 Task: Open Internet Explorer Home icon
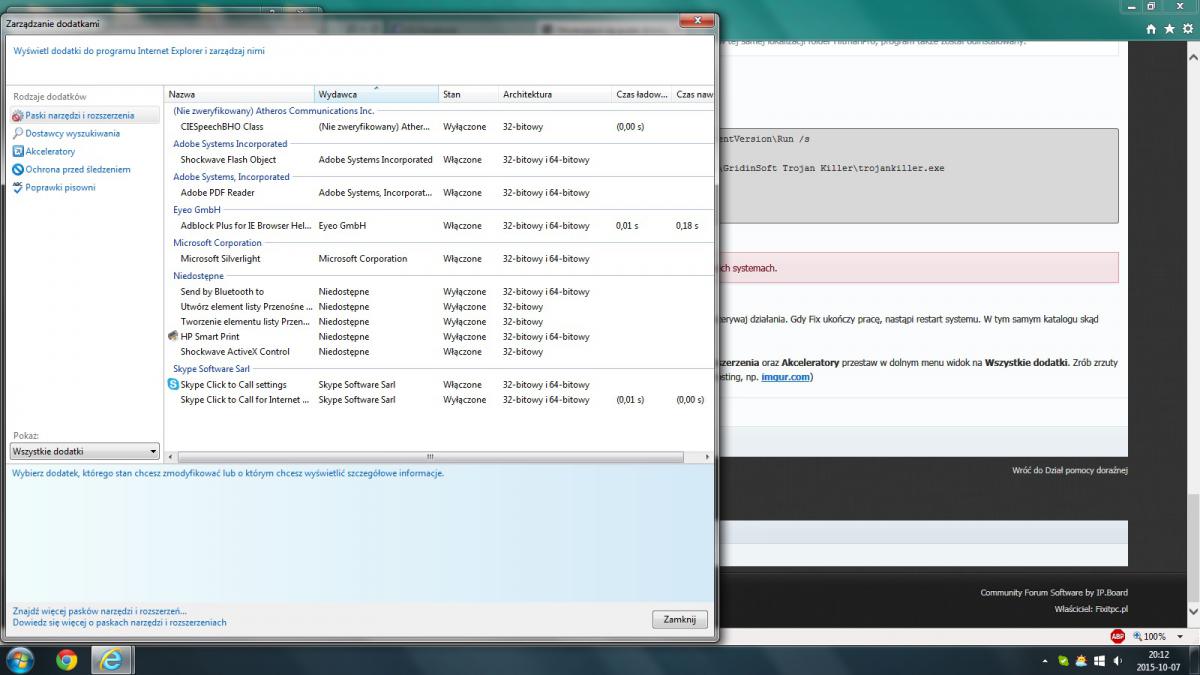(1152, 30)
